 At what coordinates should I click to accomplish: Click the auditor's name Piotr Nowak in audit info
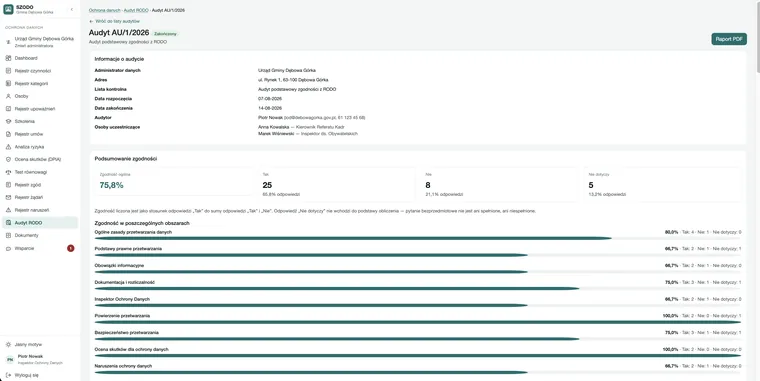270,117
